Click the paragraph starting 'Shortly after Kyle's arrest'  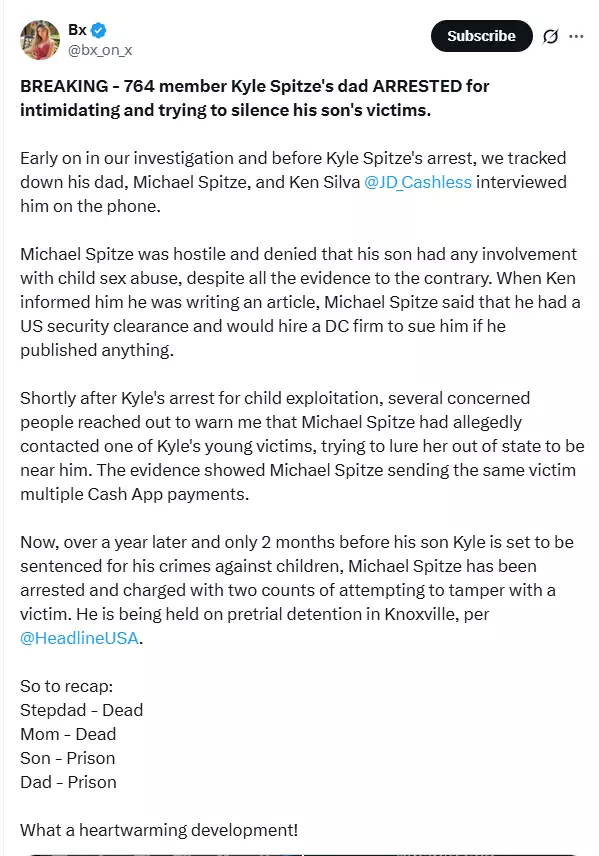(x=303, y=446)
